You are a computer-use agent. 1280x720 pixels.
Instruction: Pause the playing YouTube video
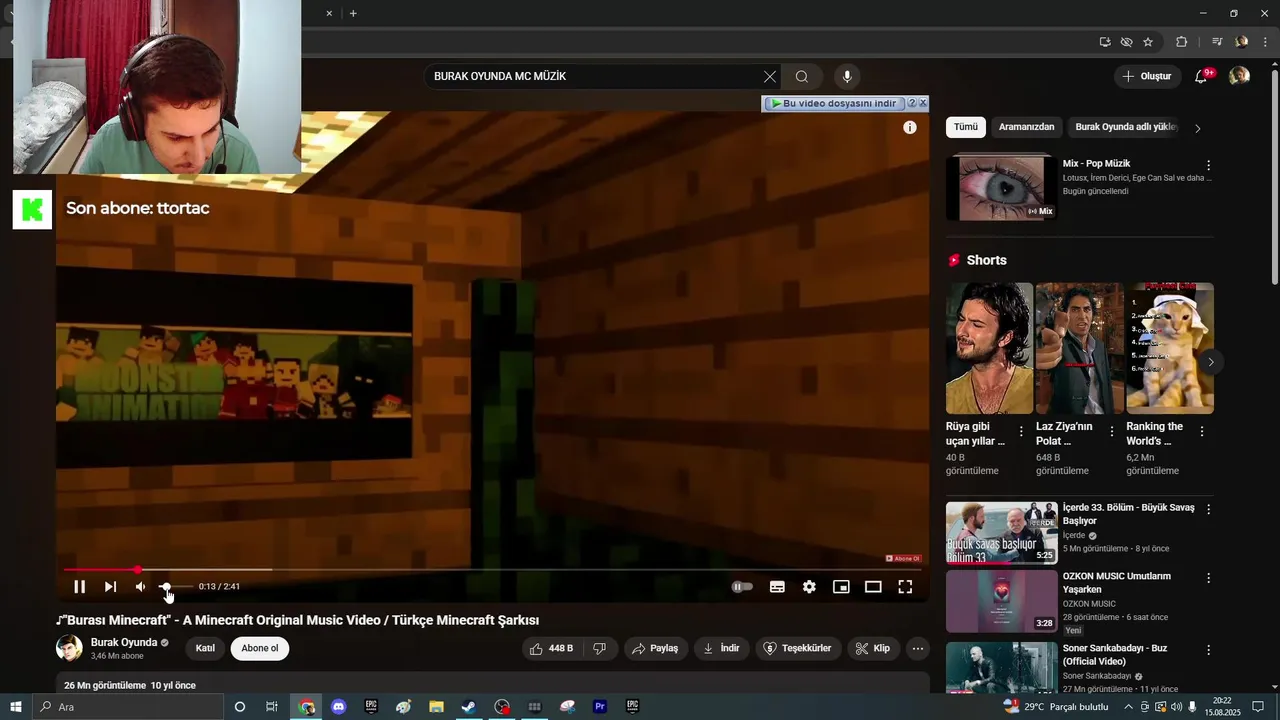[79, 587]
